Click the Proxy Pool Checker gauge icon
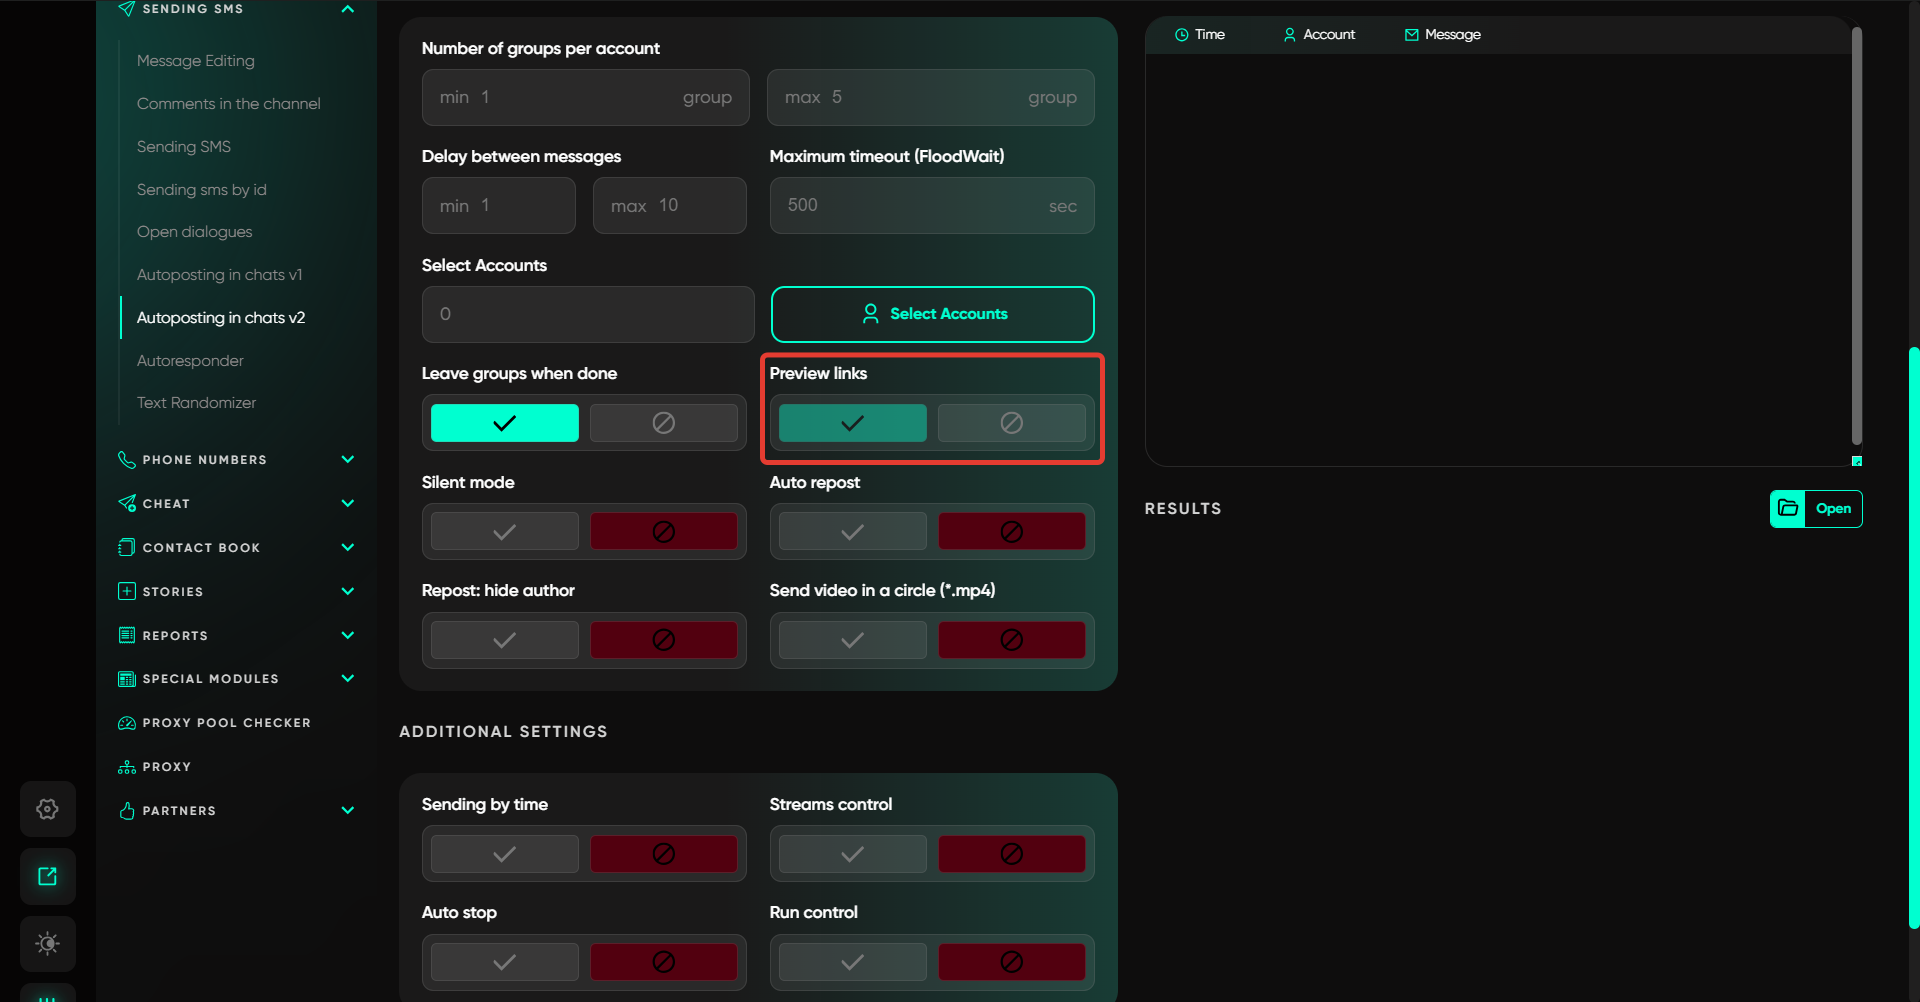 point(127,723)
